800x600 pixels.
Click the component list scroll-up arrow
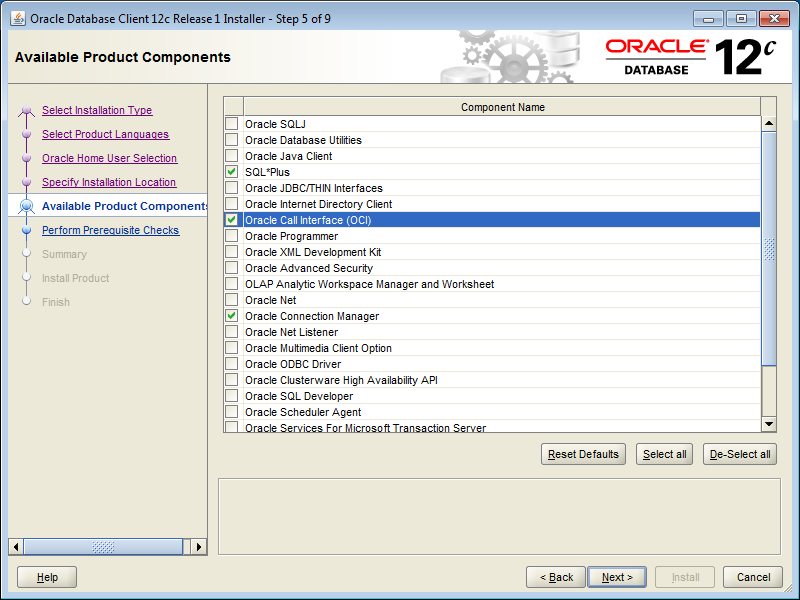point(769,123)
